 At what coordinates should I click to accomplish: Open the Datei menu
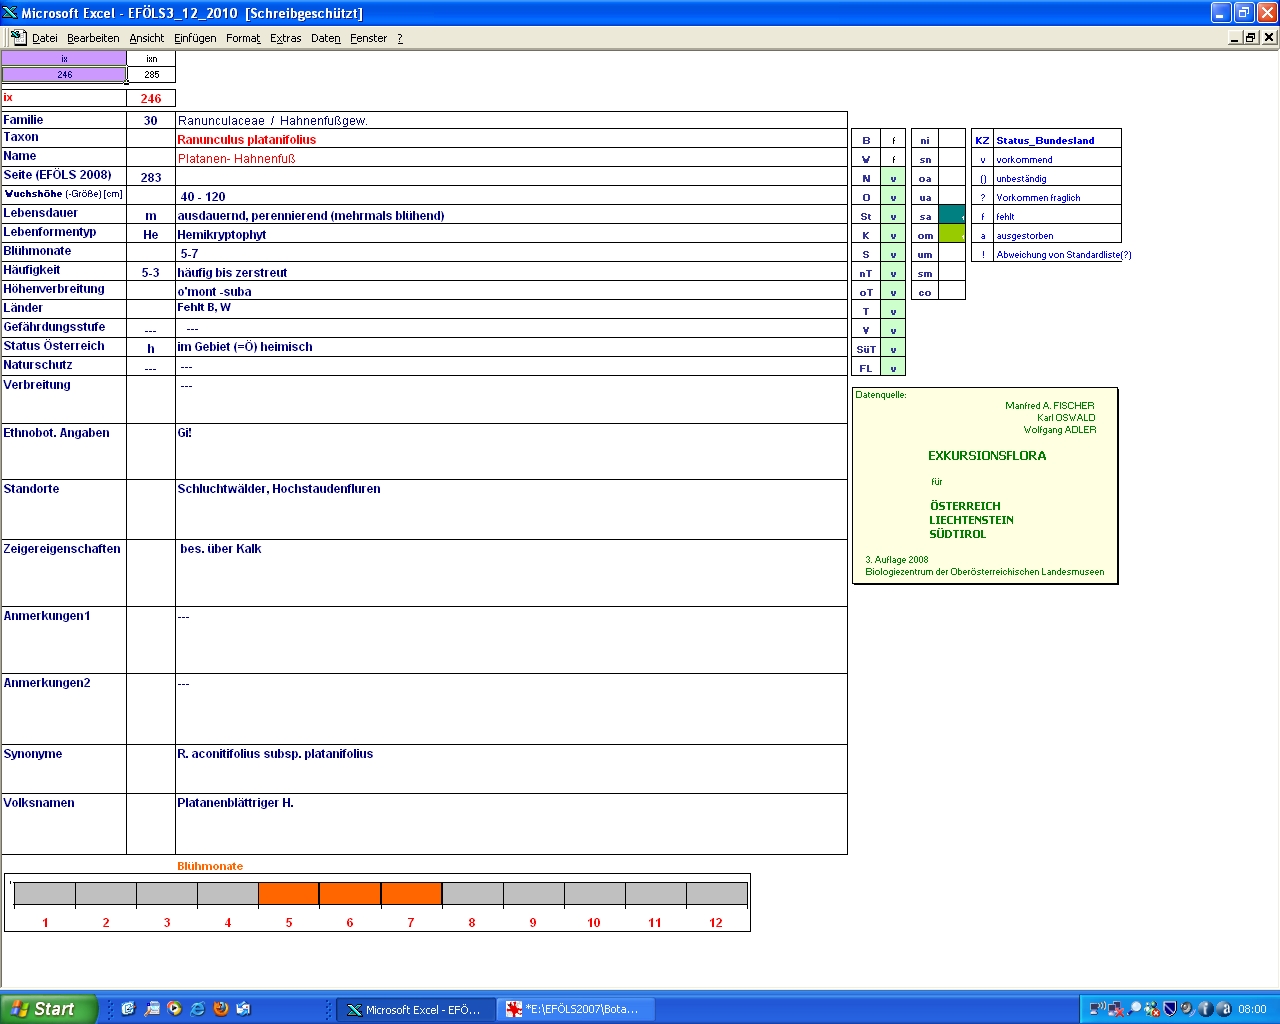tap(44, 38)
